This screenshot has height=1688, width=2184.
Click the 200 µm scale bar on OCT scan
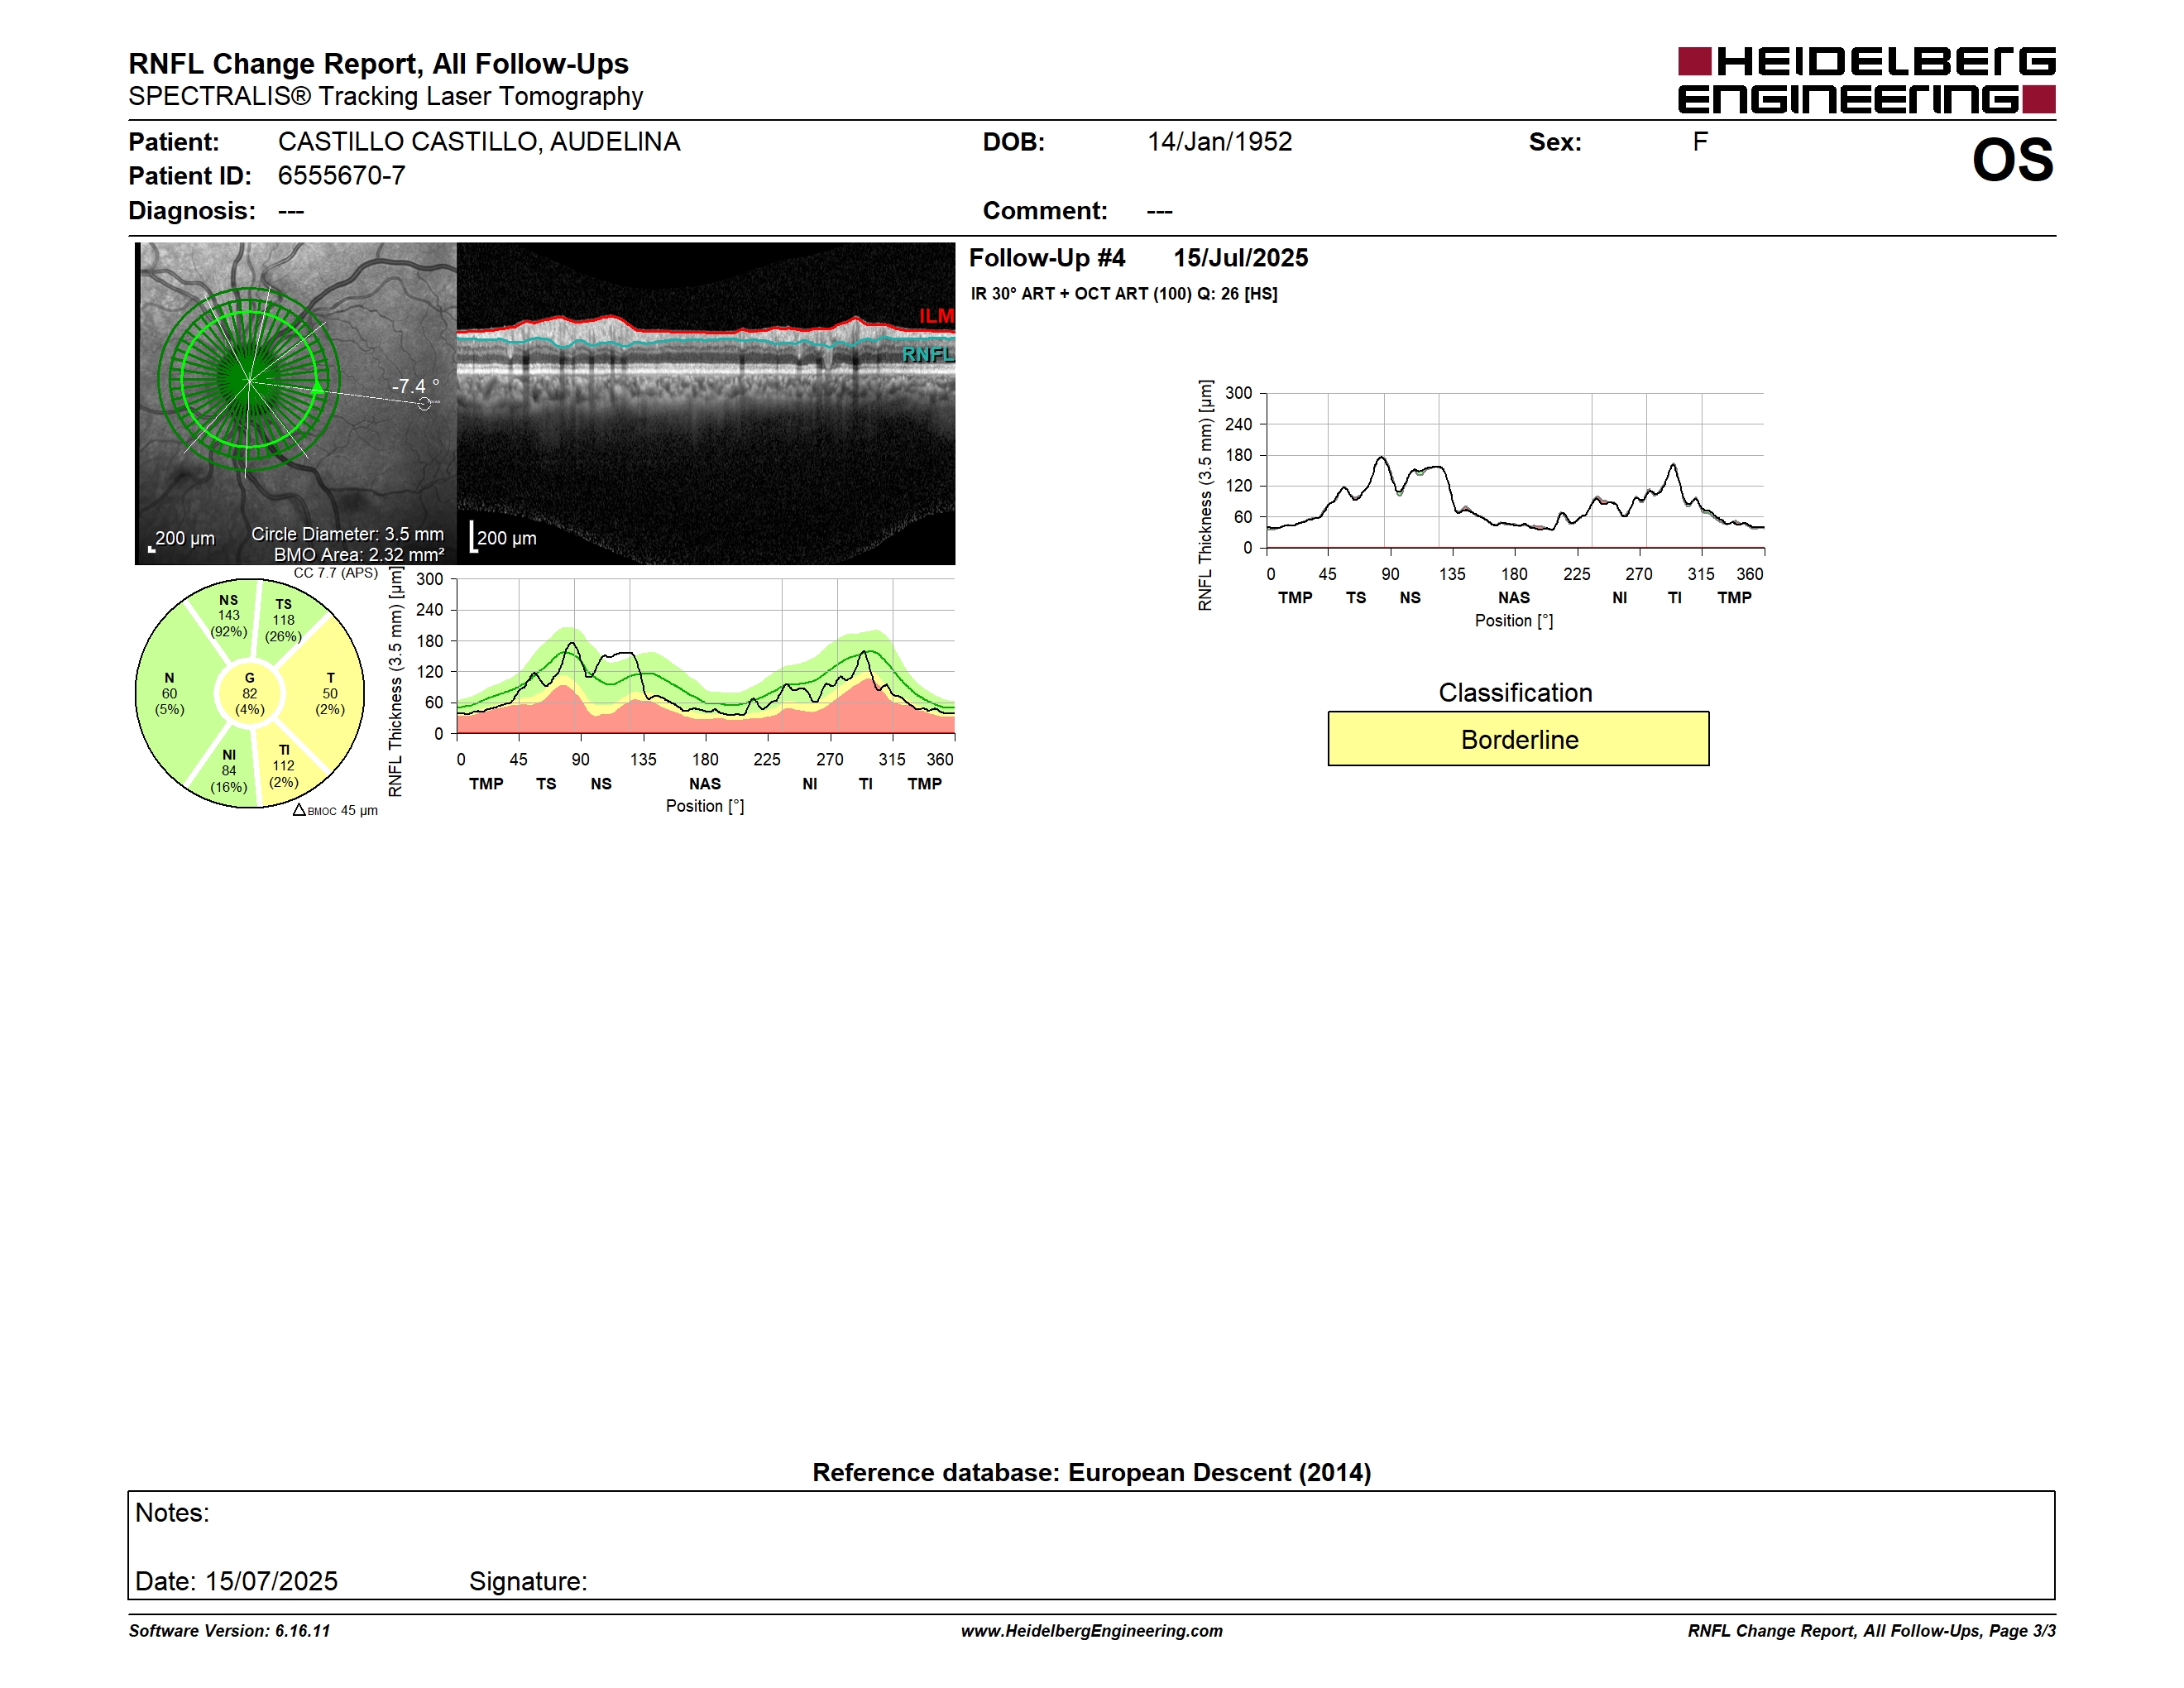(504, 537)
